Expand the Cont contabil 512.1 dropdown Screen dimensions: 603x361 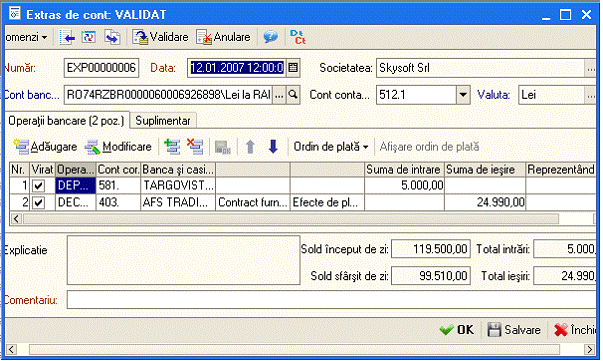pos(463,95)
